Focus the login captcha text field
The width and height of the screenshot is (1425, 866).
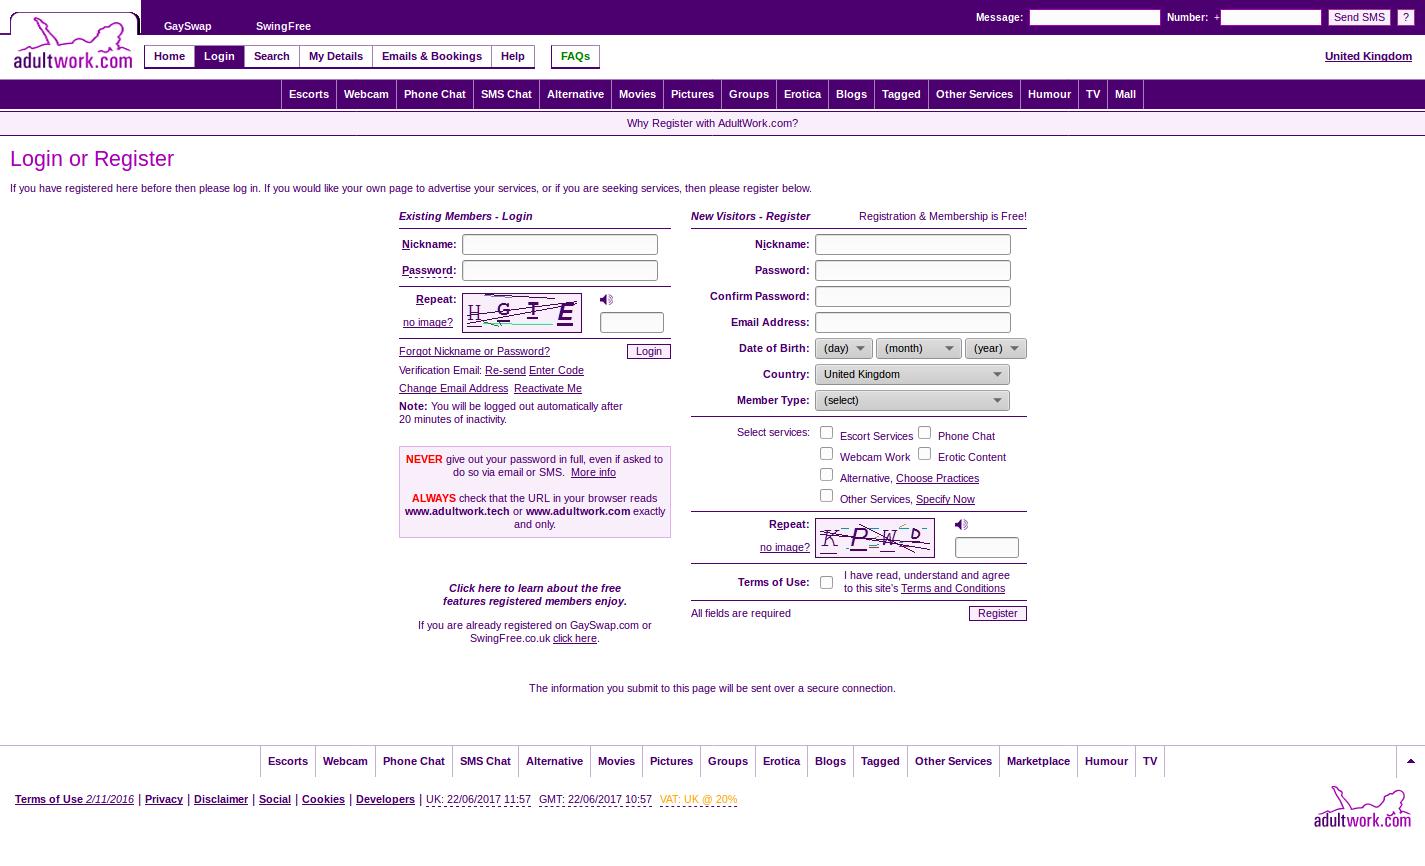[x=632, y=323]
